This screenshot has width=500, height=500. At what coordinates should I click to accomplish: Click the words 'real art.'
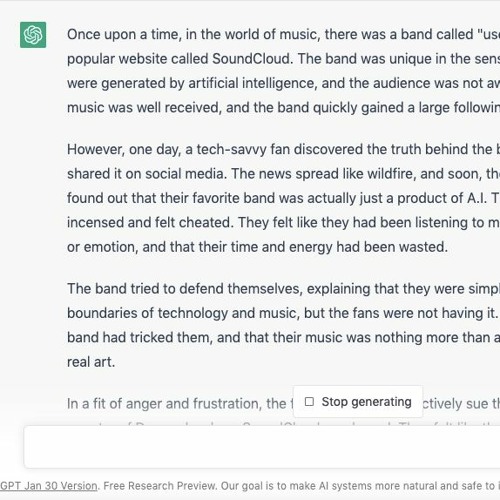91,362
